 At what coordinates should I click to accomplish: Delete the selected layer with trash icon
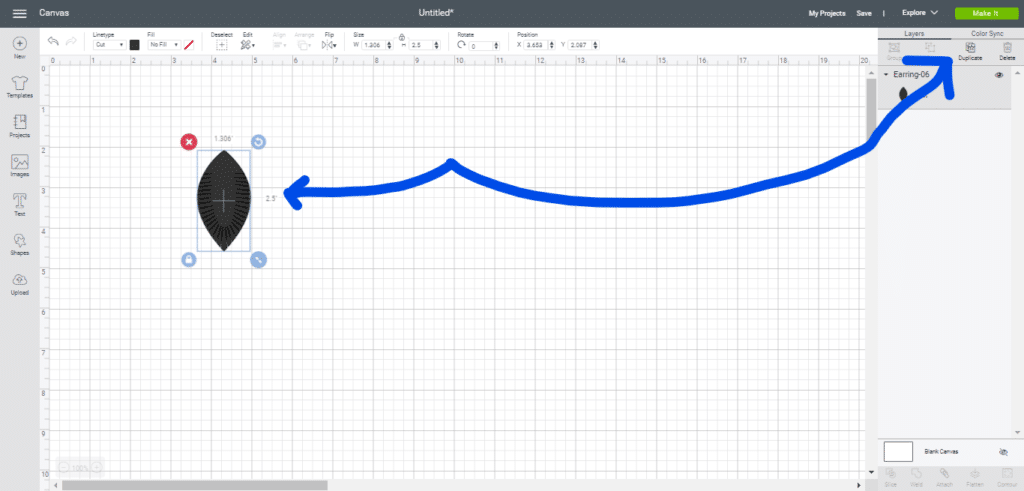(1007, 50)
